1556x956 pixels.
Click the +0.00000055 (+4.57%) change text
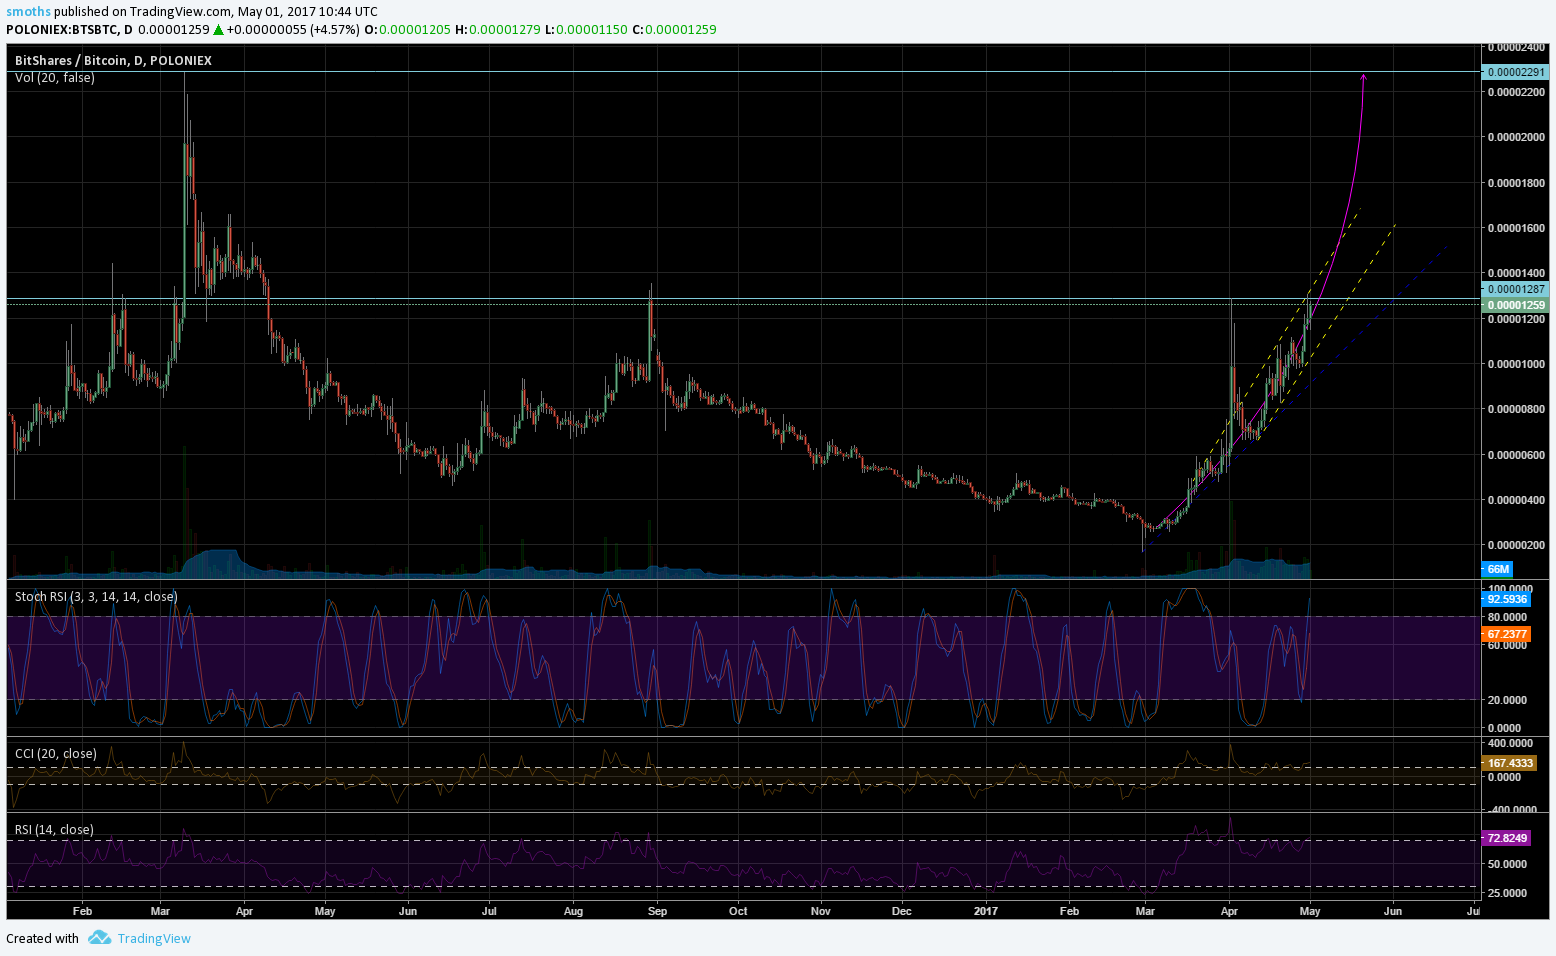point(293,29)
